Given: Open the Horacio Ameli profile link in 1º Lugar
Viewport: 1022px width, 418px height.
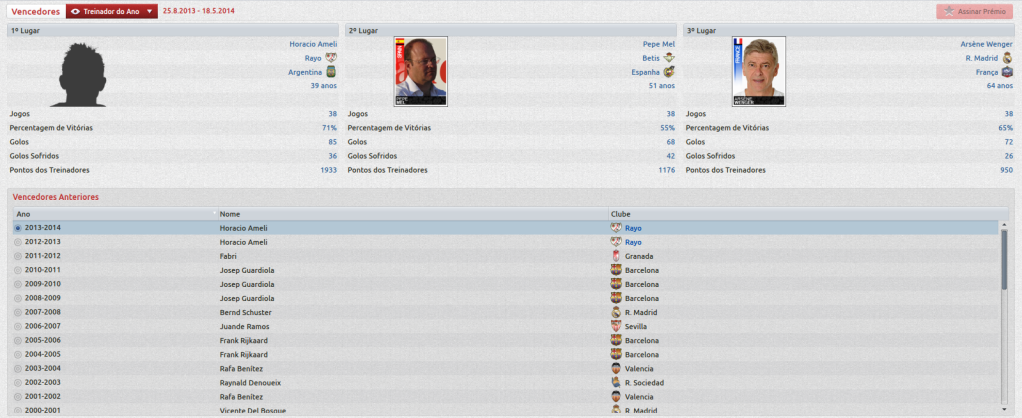Looking at the screenshot, I should point(313,44).
